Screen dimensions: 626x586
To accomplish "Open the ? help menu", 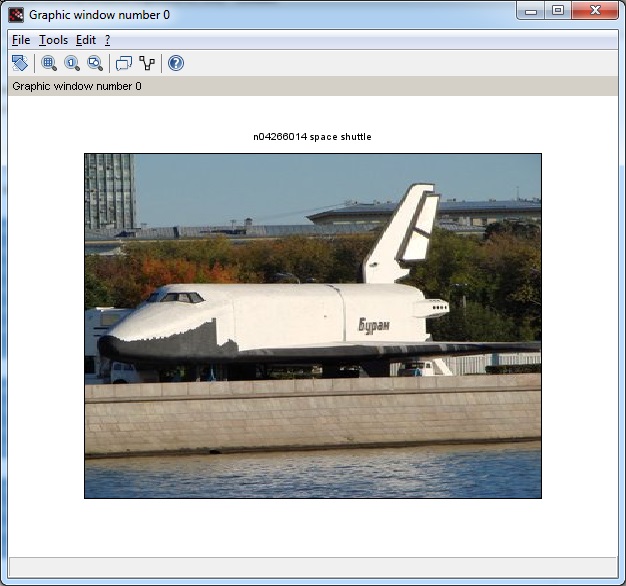I will [107, 40].
